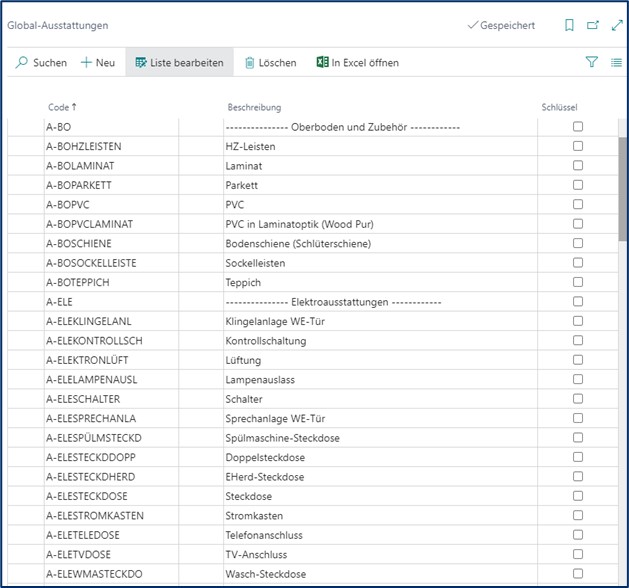Click the Gespeichert saved status indicator
This screenshot has width=629, height=588.
tap(501, 25)
